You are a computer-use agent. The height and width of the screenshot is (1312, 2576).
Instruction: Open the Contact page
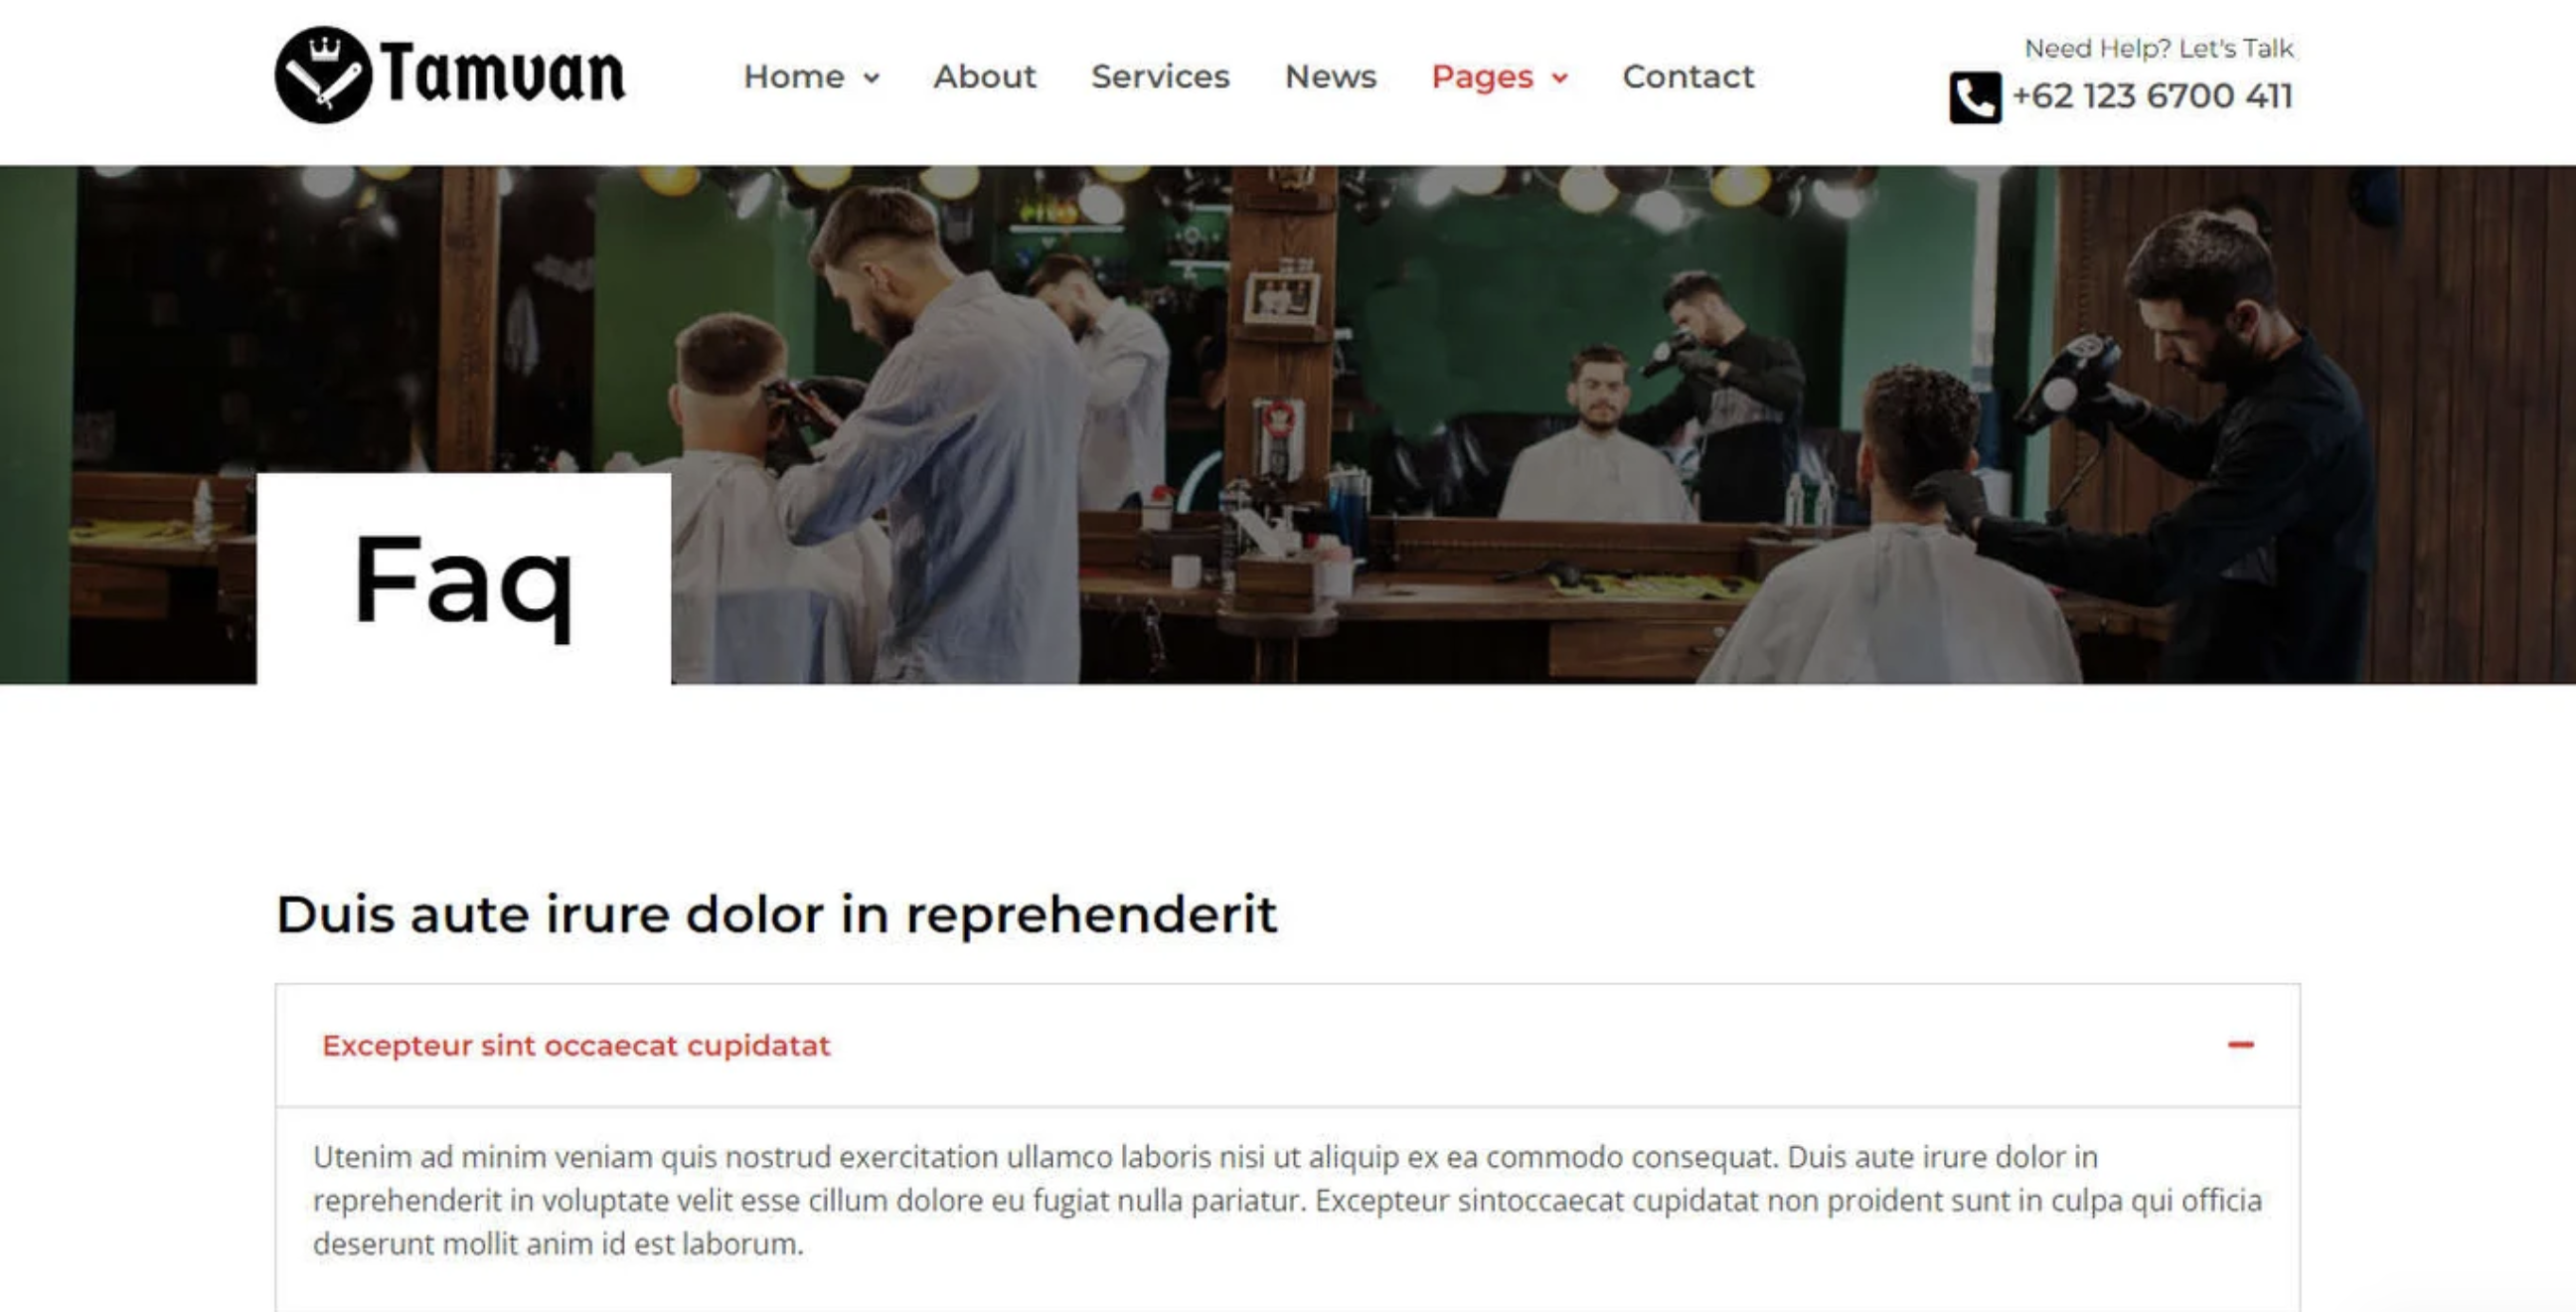pos(1688,77)
